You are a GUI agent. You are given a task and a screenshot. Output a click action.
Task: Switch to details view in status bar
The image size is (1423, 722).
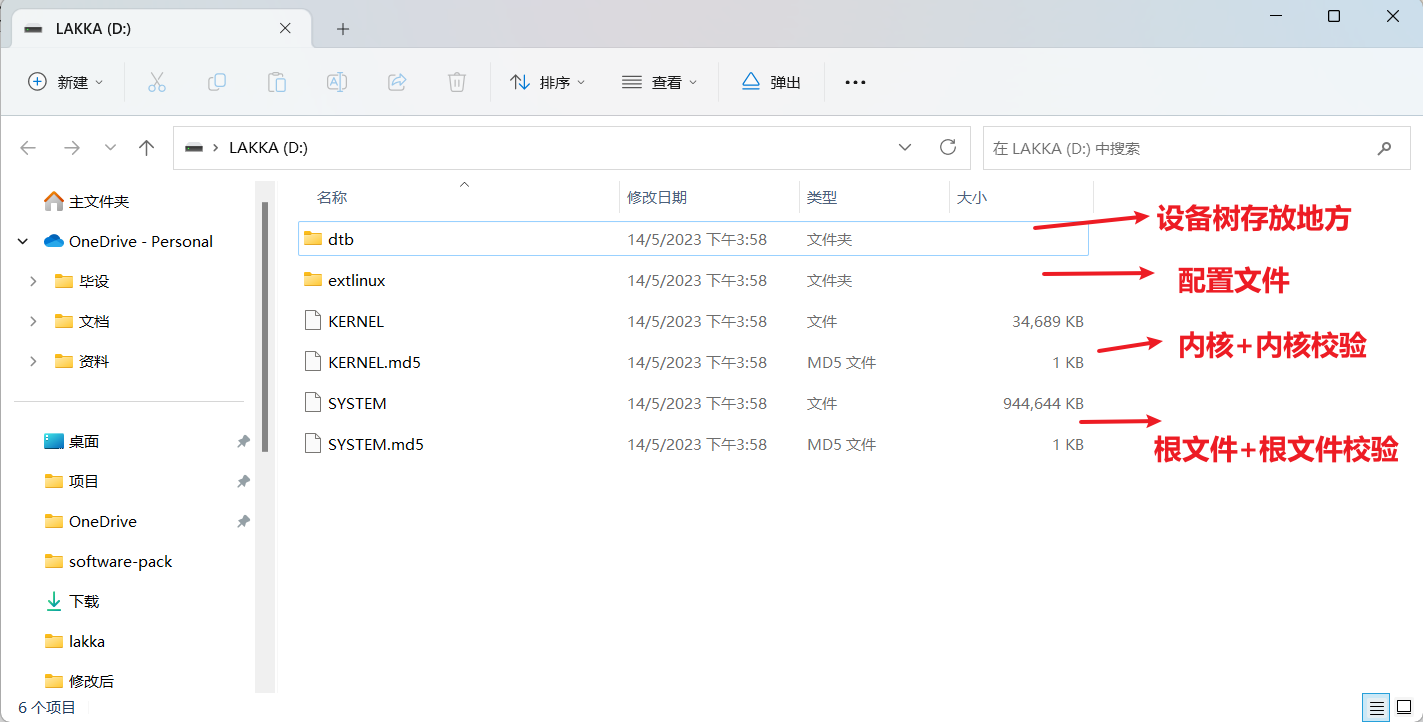click(x=1376, y=707)
